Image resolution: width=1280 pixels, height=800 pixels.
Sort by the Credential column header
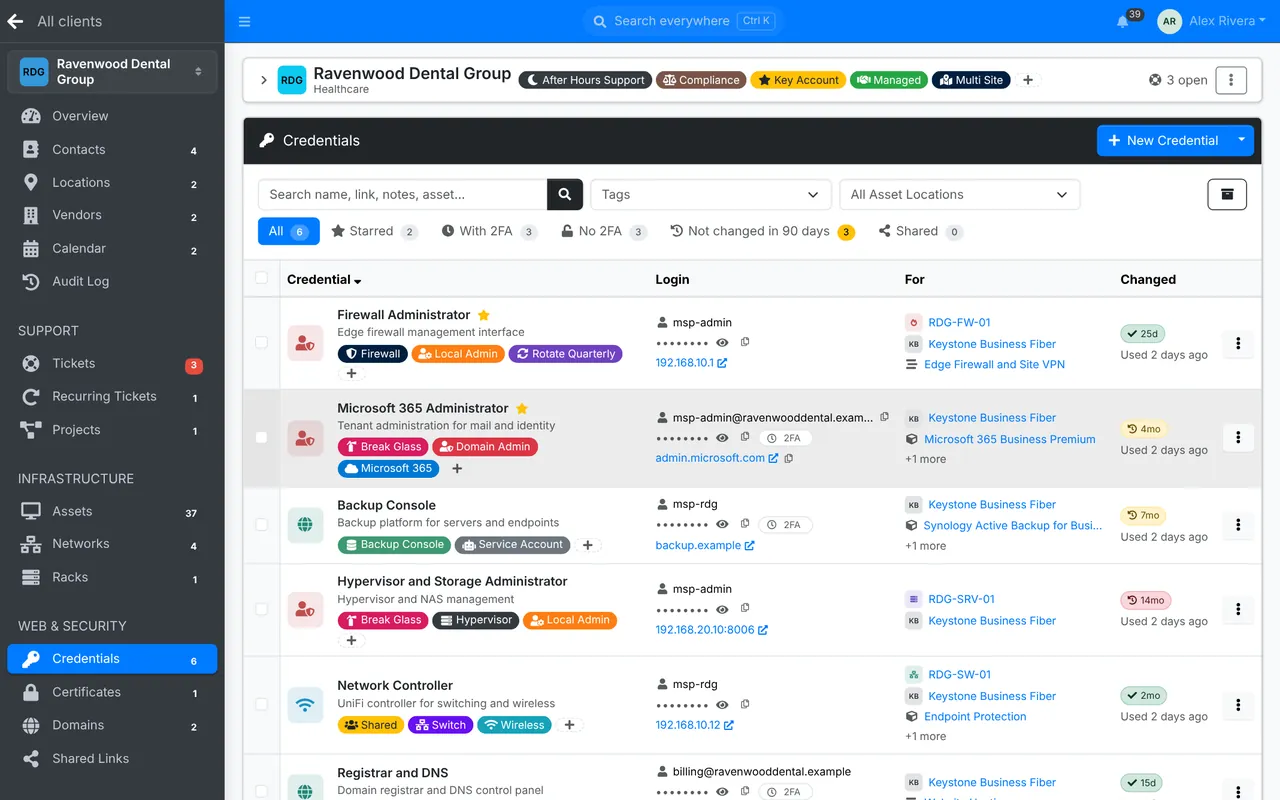(324, 279)
